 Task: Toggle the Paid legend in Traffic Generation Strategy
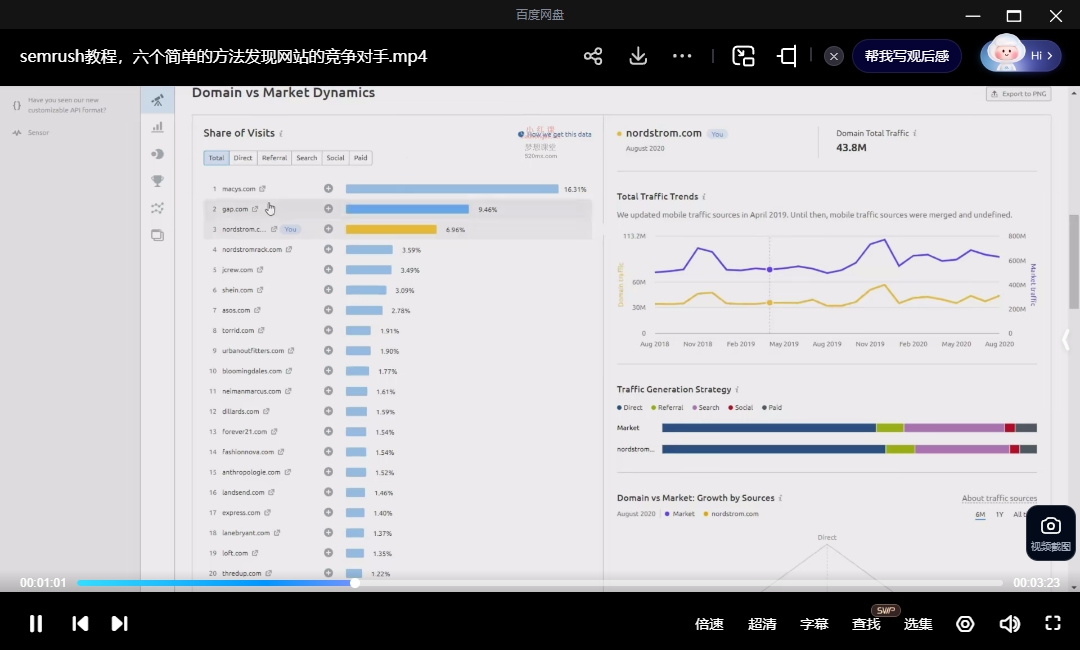click(771, 408)
